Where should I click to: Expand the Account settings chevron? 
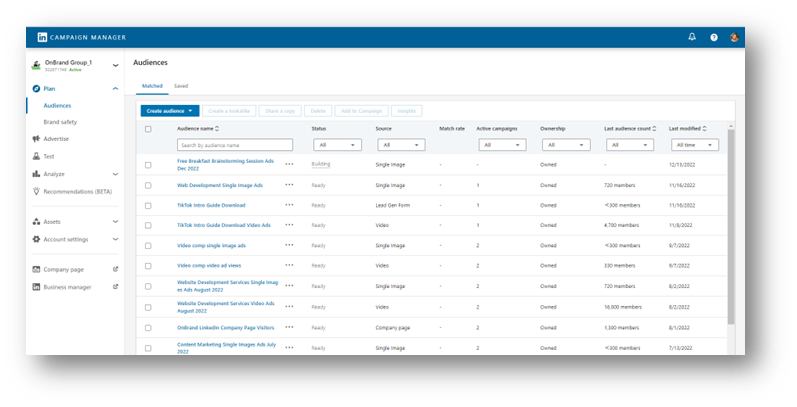coord(115,239)
